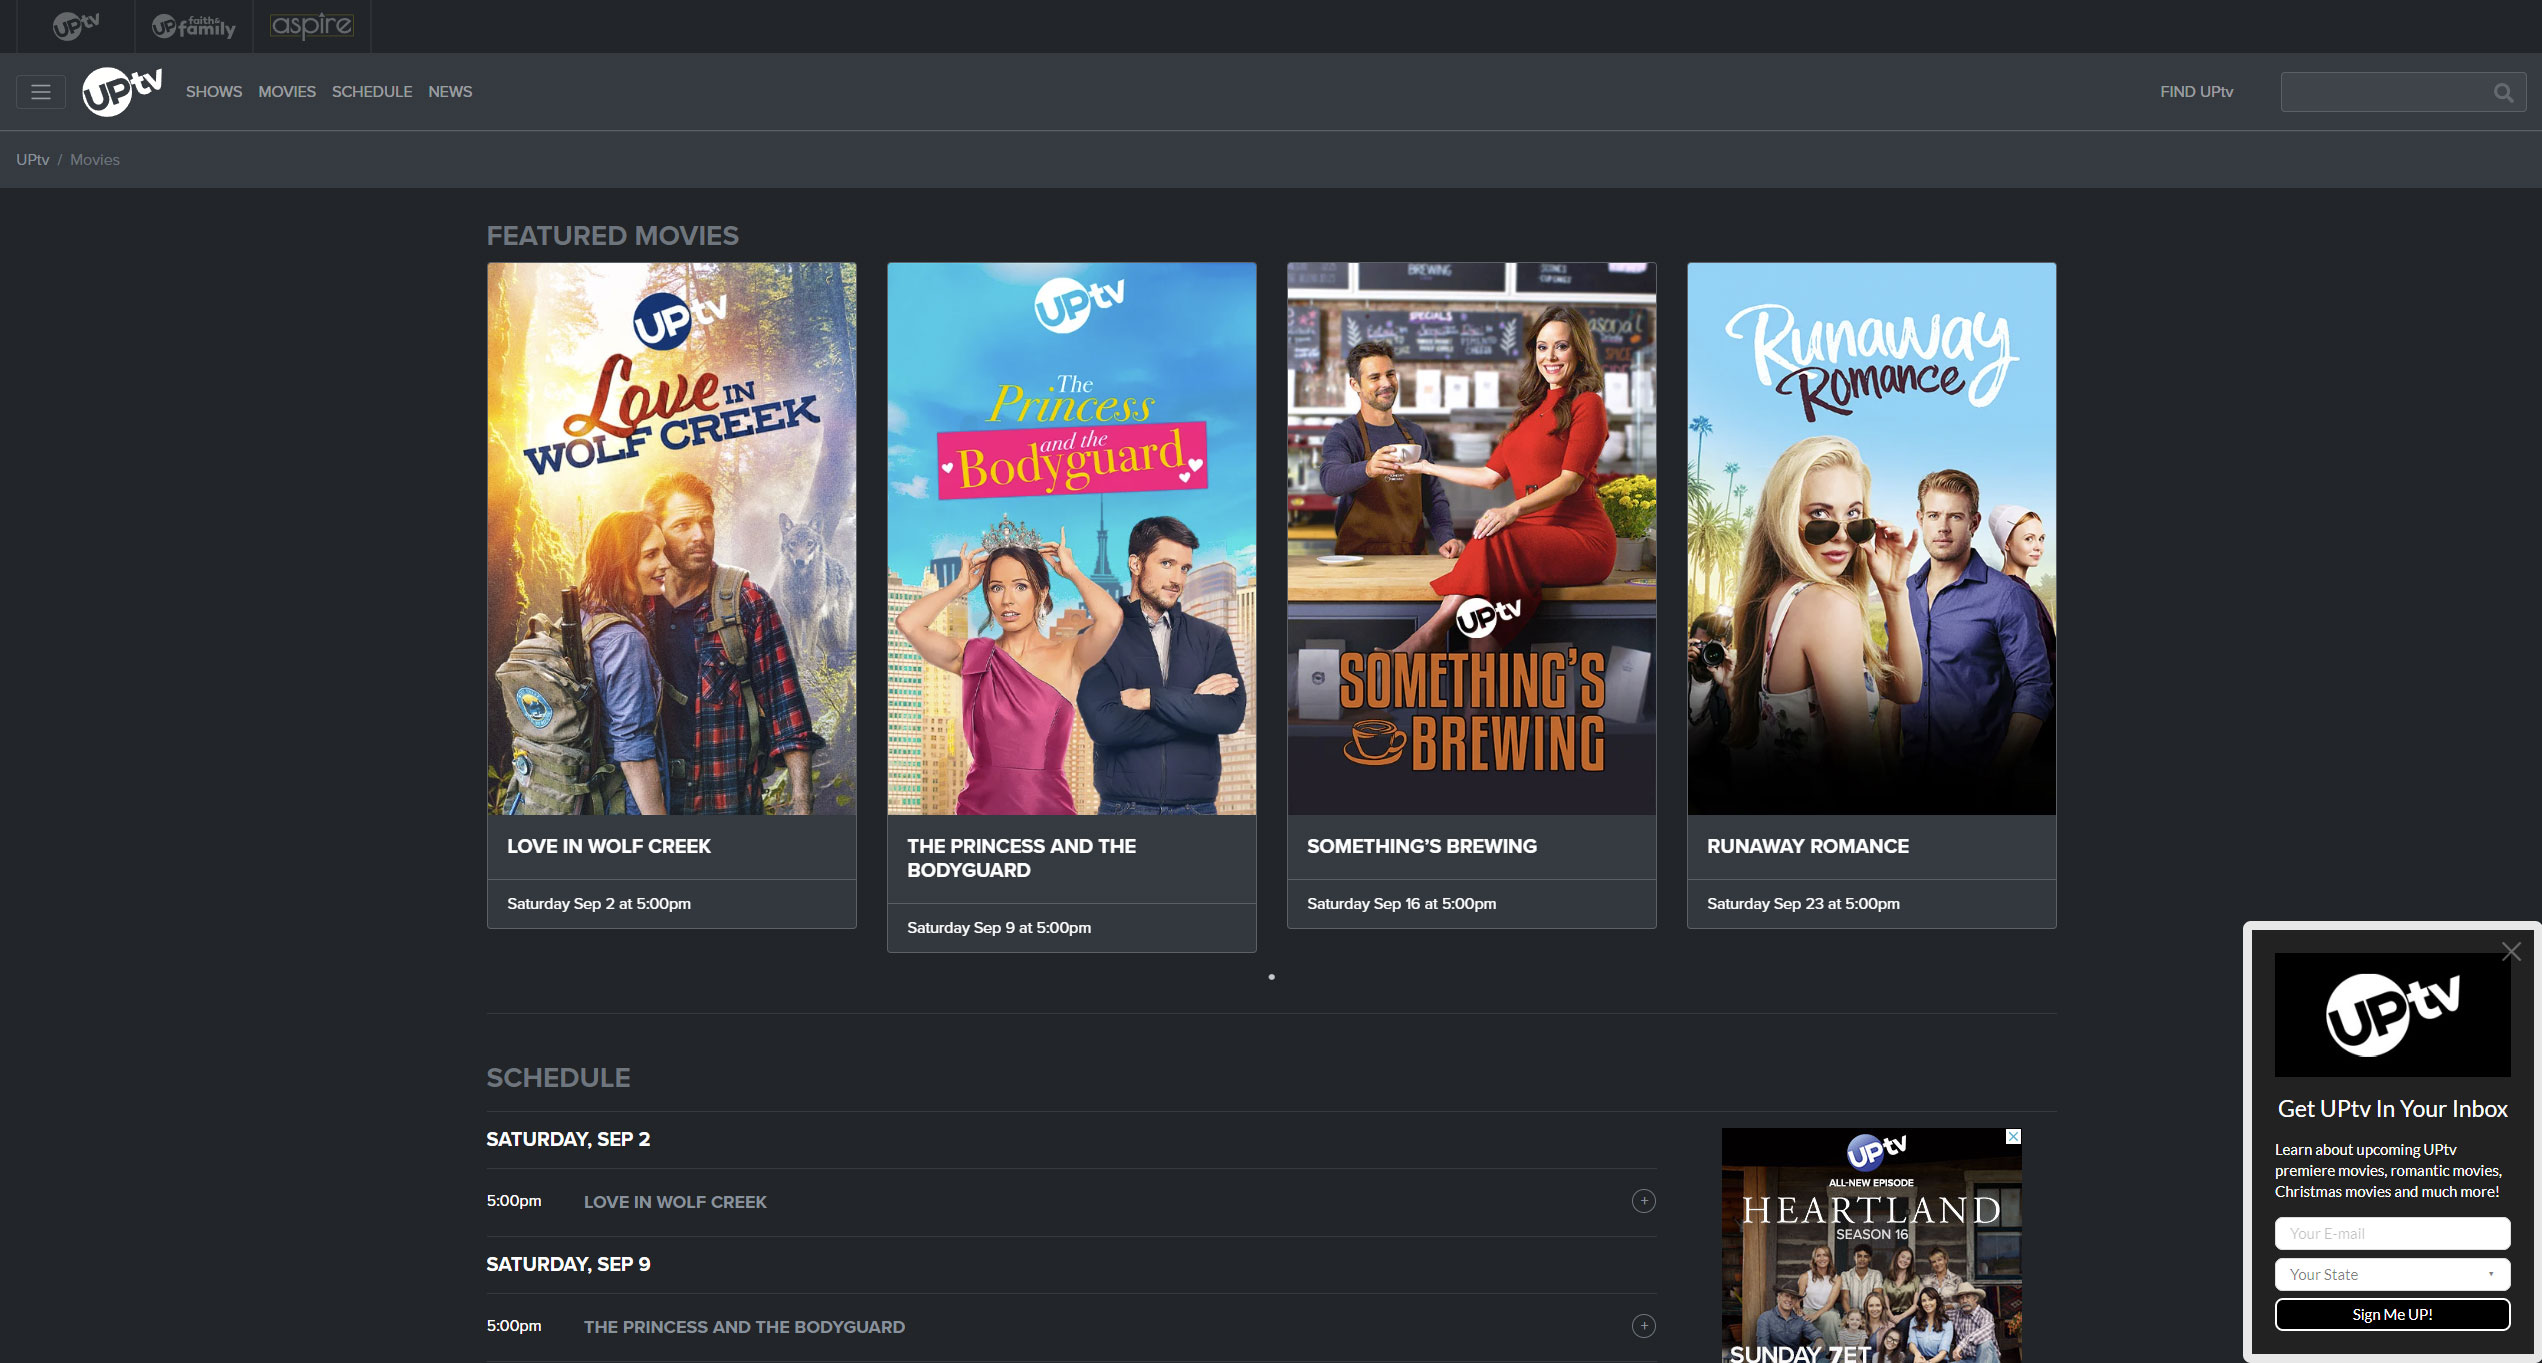Click the Movies breadcrumb text
Viewport: 2542px width, 1363px height.
pos(95,160)
